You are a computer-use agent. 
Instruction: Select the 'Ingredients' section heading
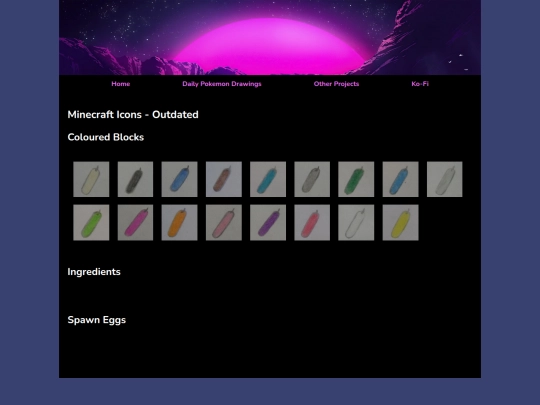tap(94, 272)
